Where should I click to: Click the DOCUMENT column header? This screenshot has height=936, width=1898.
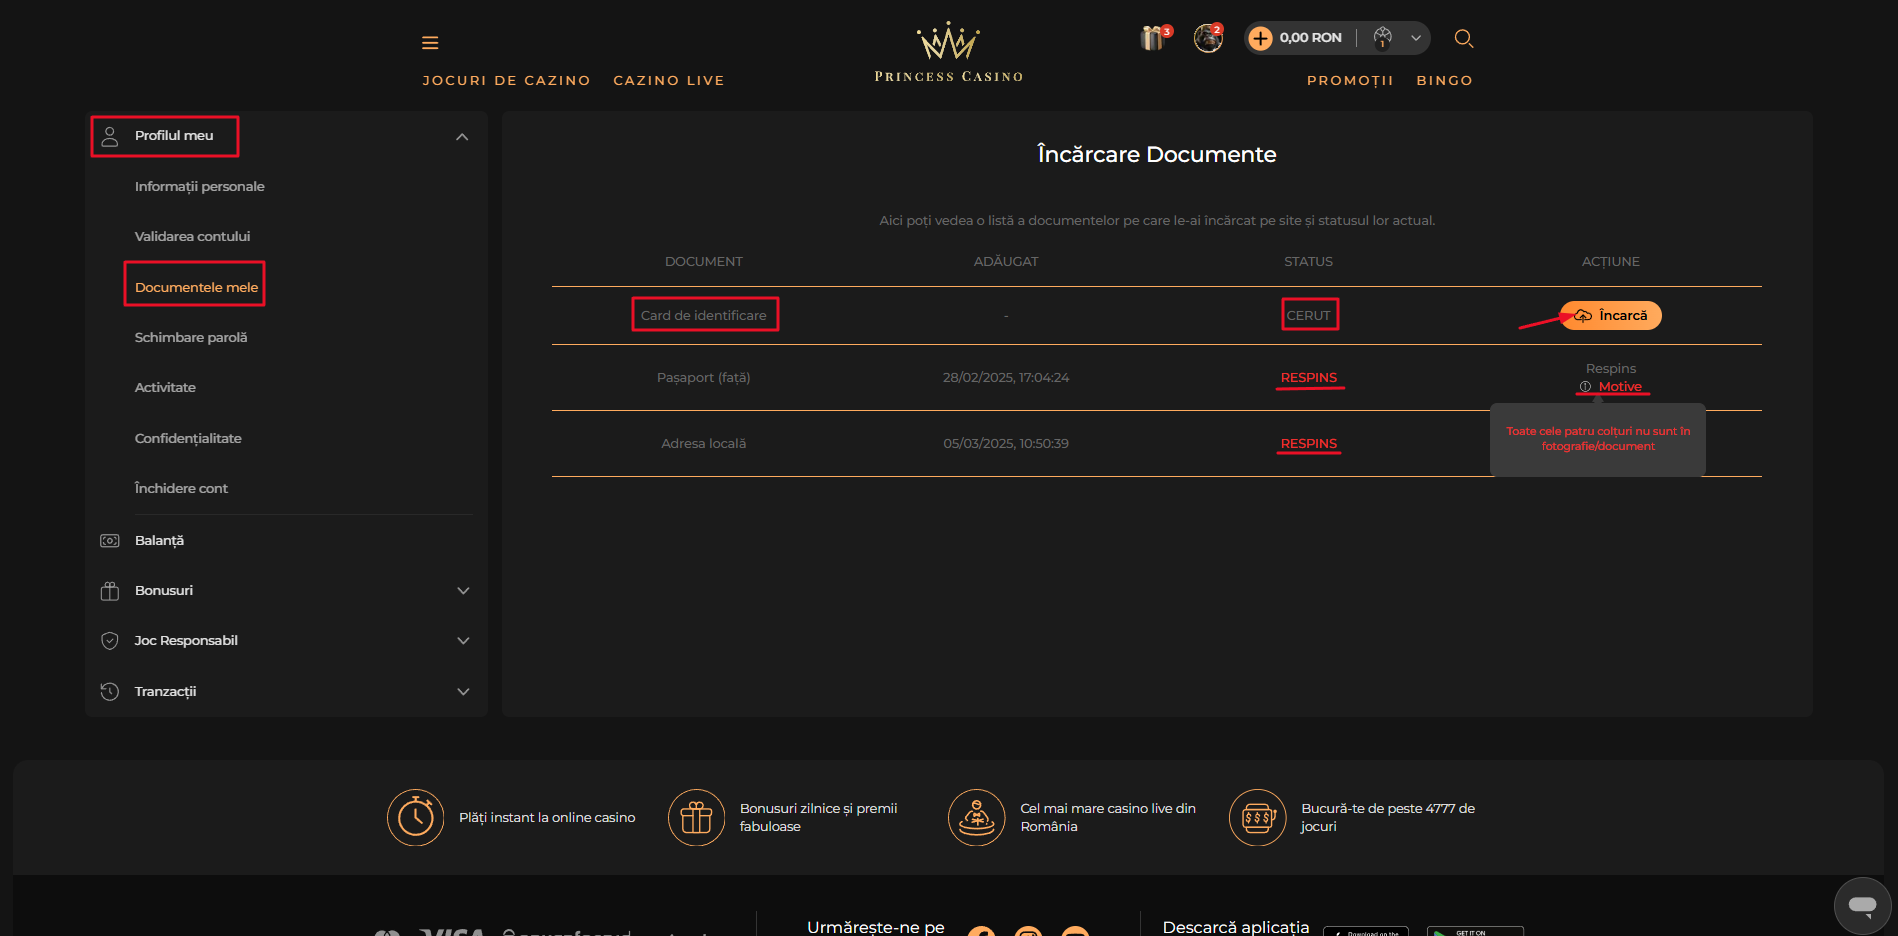pyautogui.click(x=704, y=262)
